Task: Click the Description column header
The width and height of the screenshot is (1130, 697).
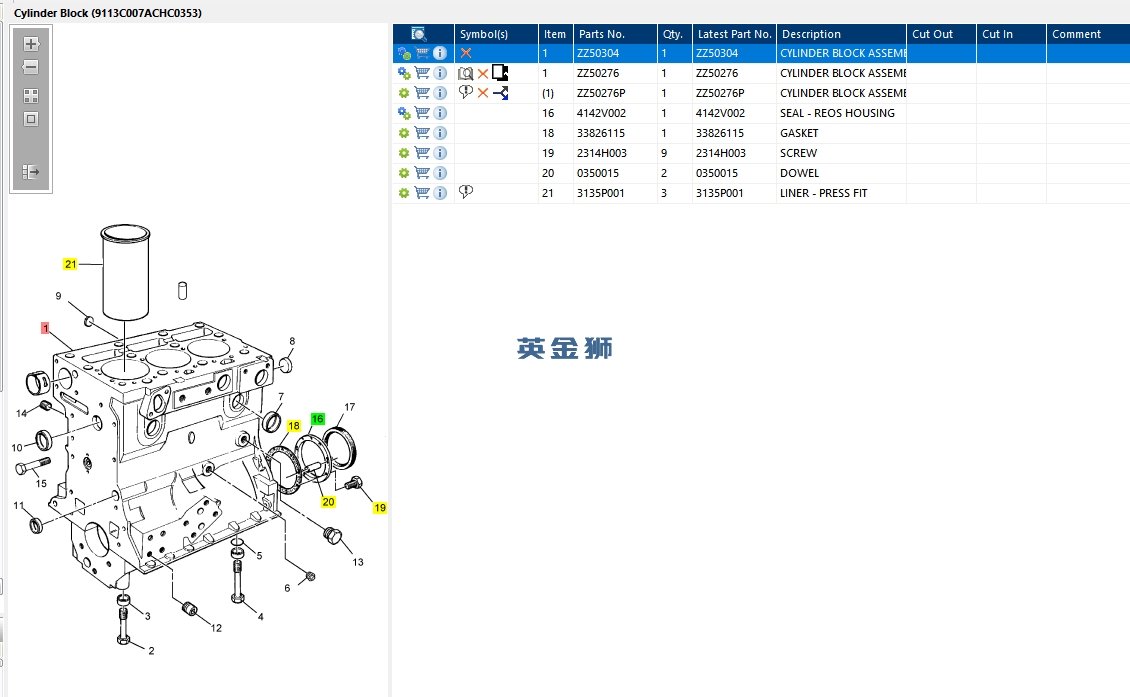Action: (810, 34)
